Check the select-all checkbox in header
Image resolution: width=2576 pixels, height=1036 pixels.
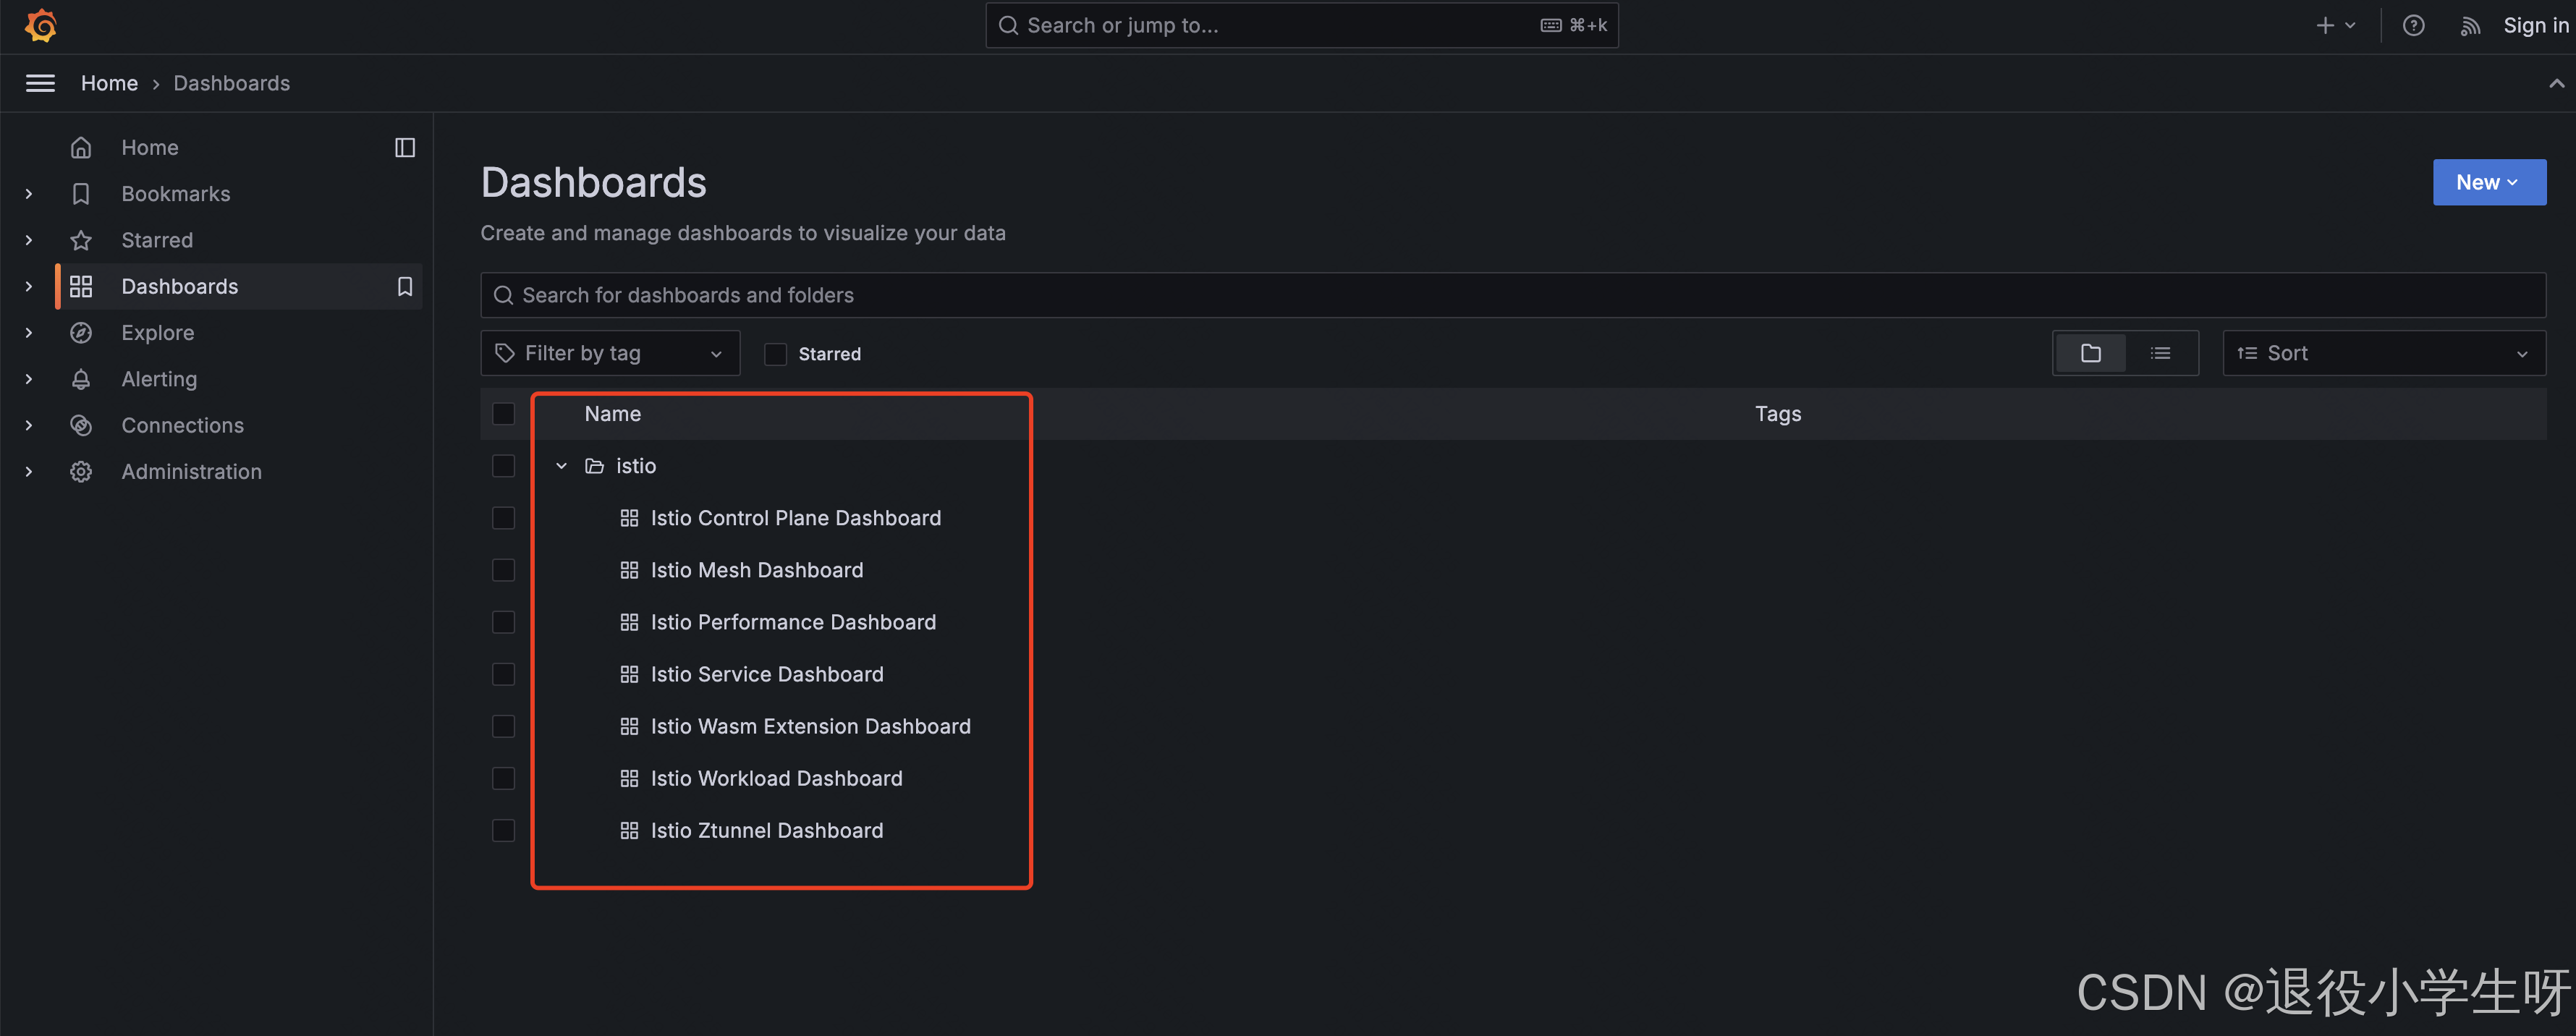click(x=503, y=414)
